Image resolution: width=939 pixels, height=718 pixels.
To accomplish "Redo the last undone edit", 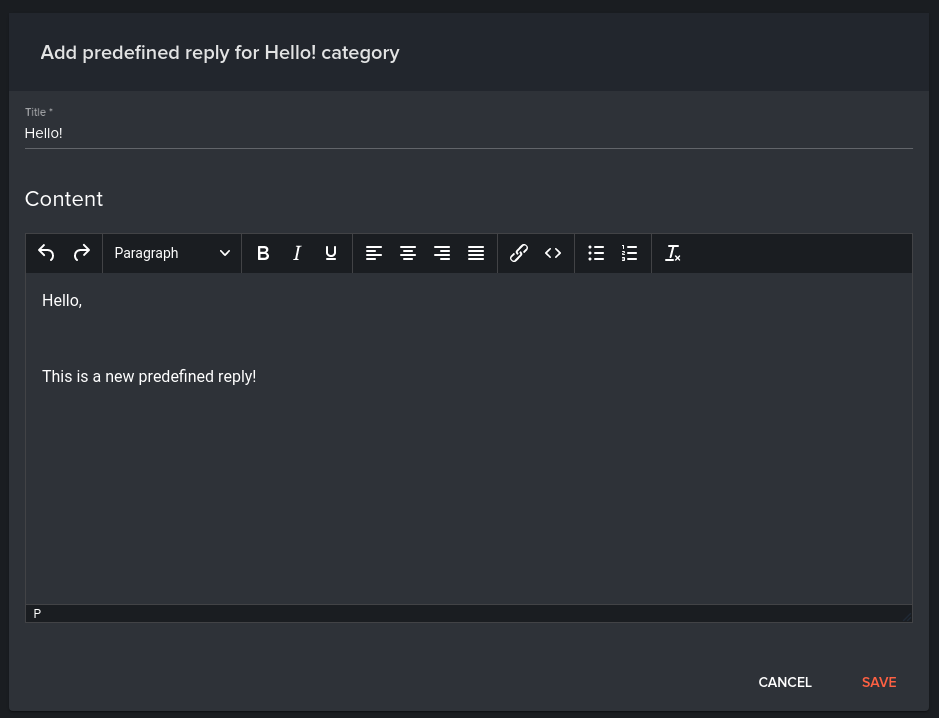I will (x=81, y=253).
